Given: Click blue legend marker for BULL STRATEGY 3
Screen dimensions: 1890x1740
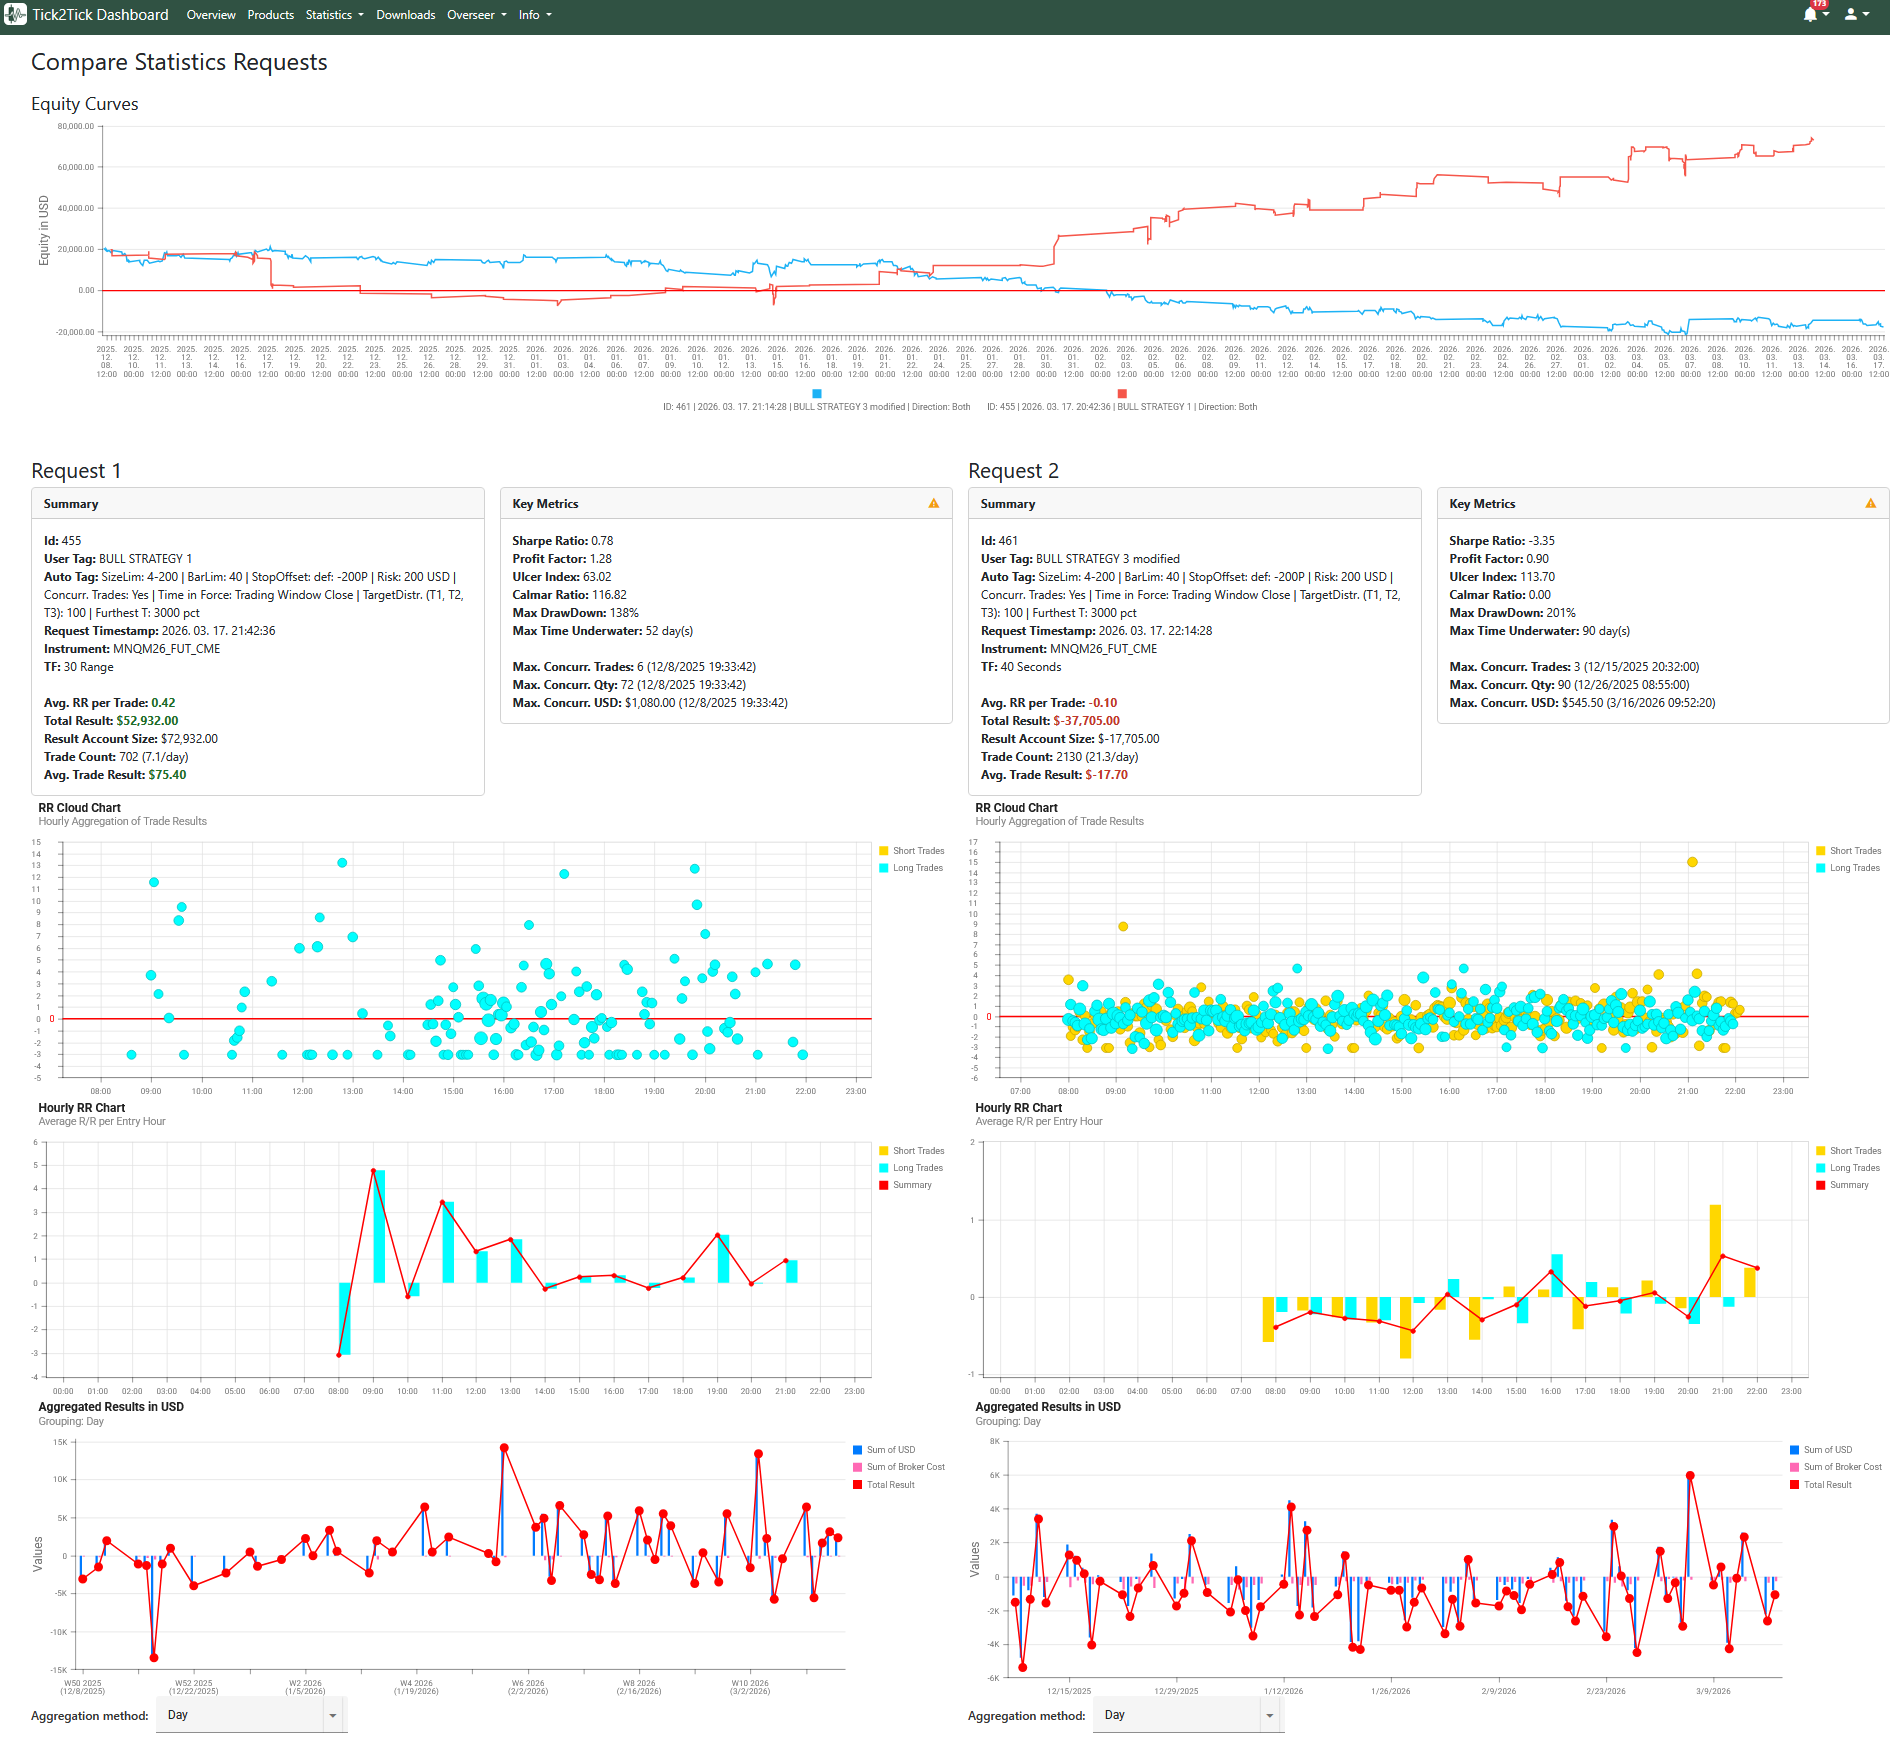Looking at the screenshot, I should [x=817, y=394].
